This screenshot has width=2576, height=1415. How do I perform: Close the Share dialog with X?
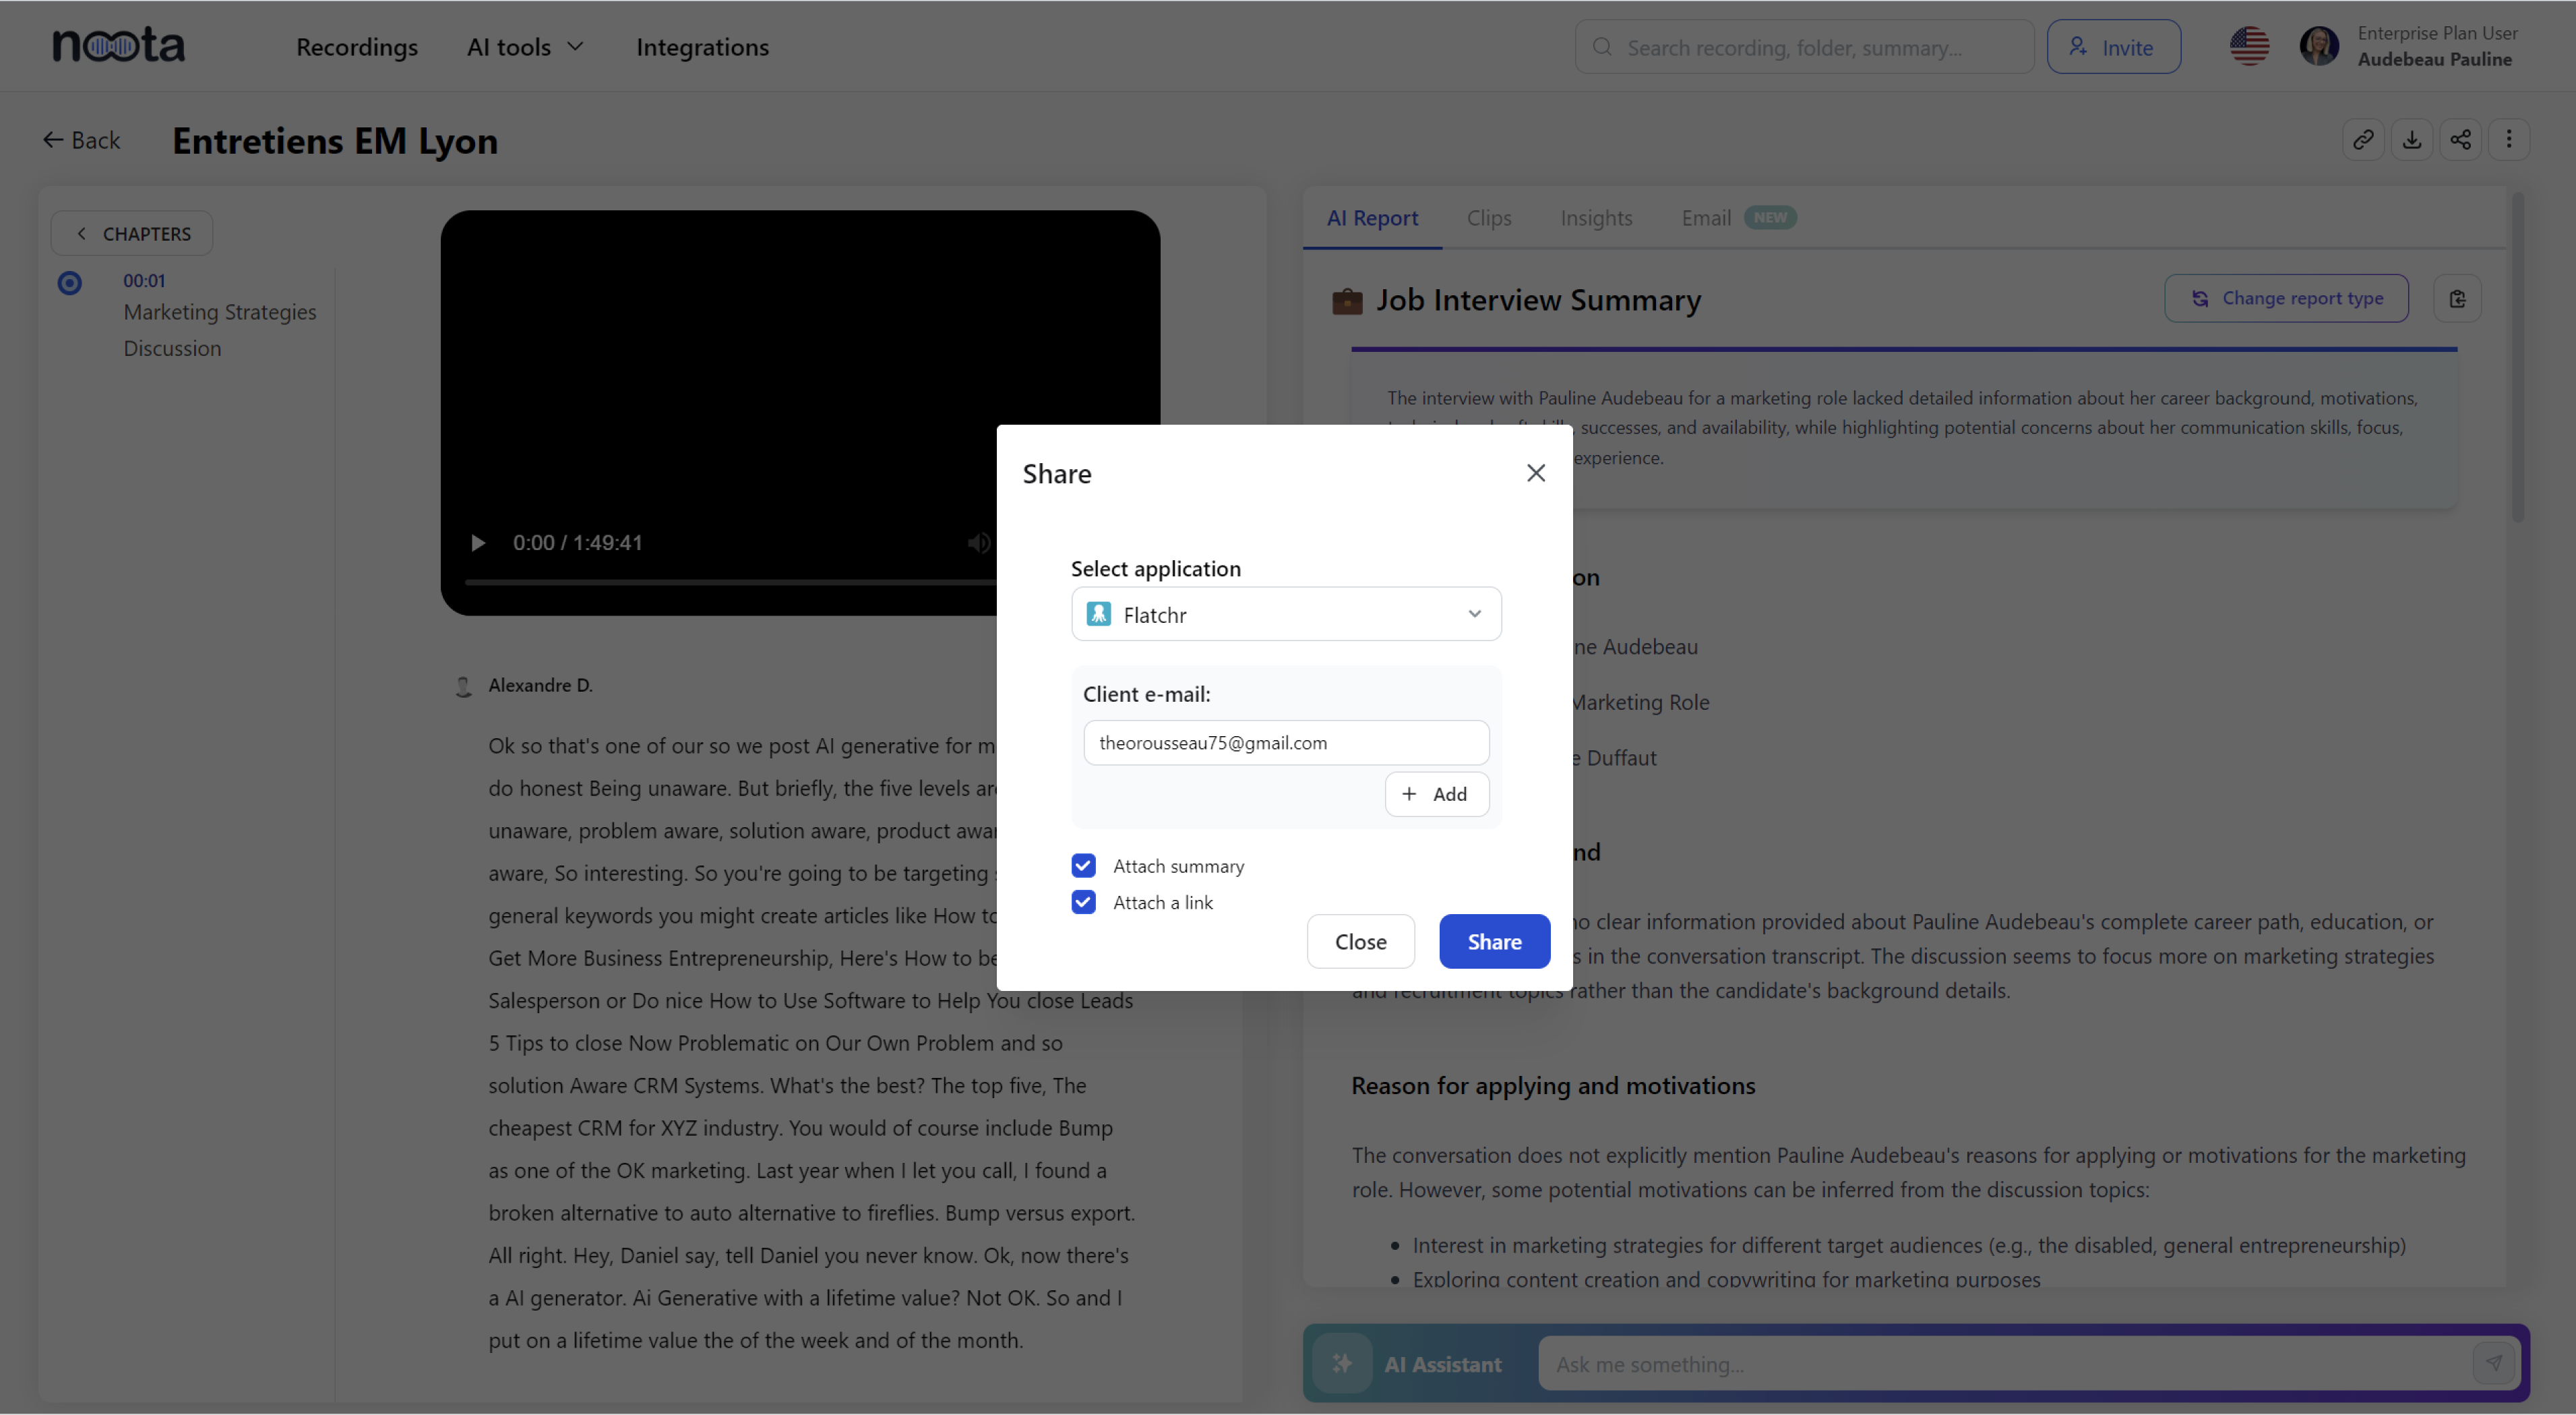(x=1536, y=473)
